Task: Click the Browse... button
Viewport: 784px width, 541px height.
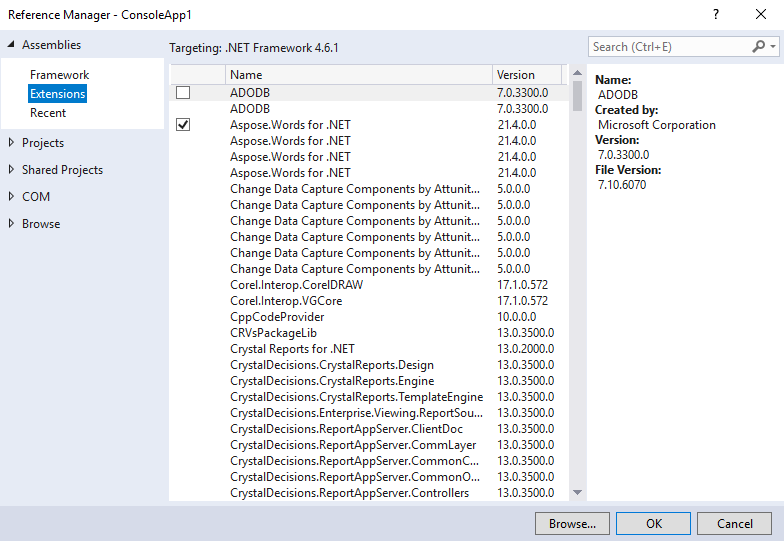Action: 572,524
